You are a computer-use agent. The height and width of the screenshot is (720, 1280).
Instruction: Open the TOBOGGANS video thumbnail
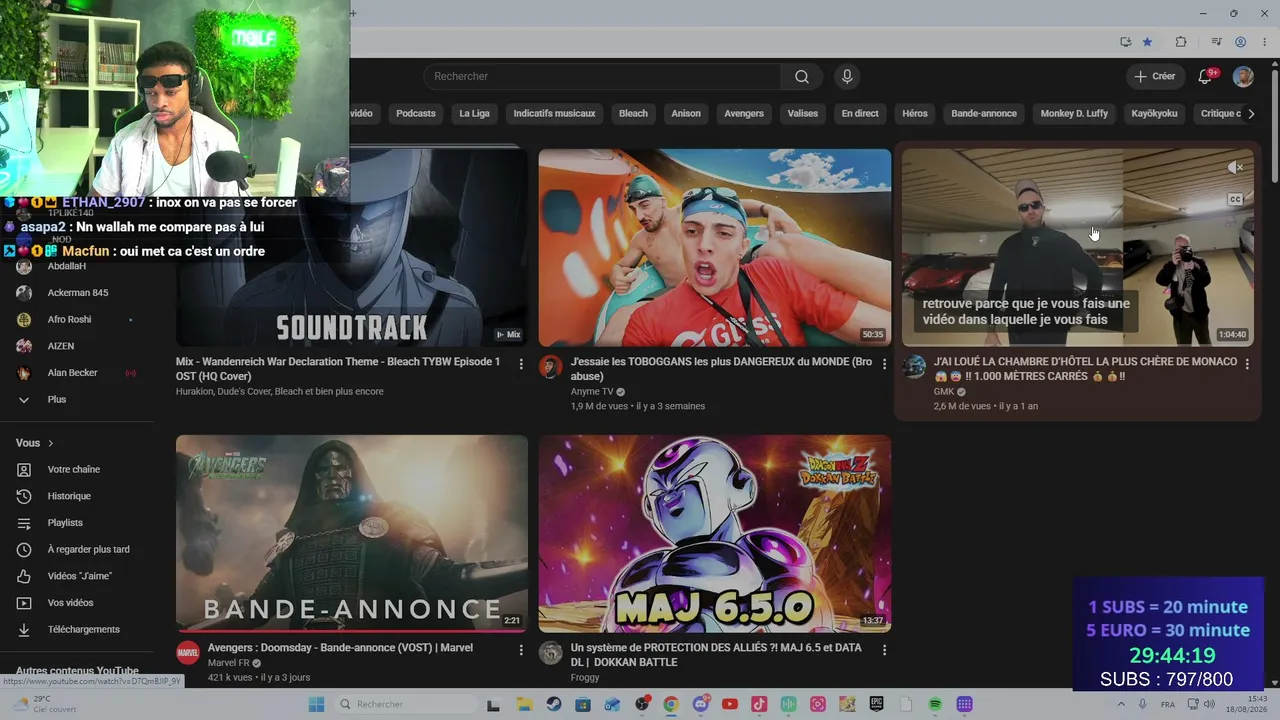click(x=715, y=248)
